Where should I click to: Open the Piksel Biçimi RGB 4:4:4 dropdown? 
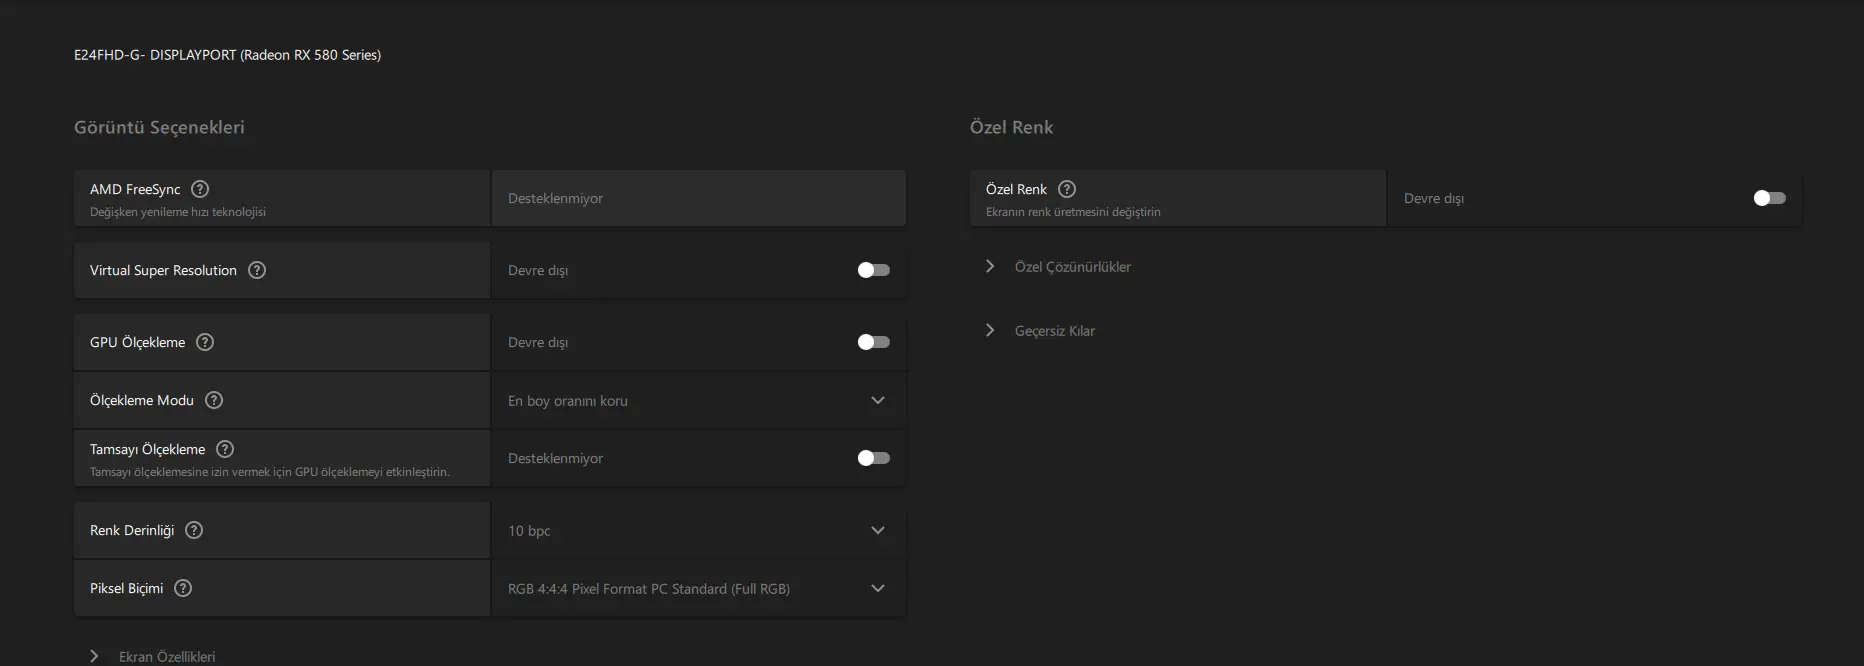point(698,589)
